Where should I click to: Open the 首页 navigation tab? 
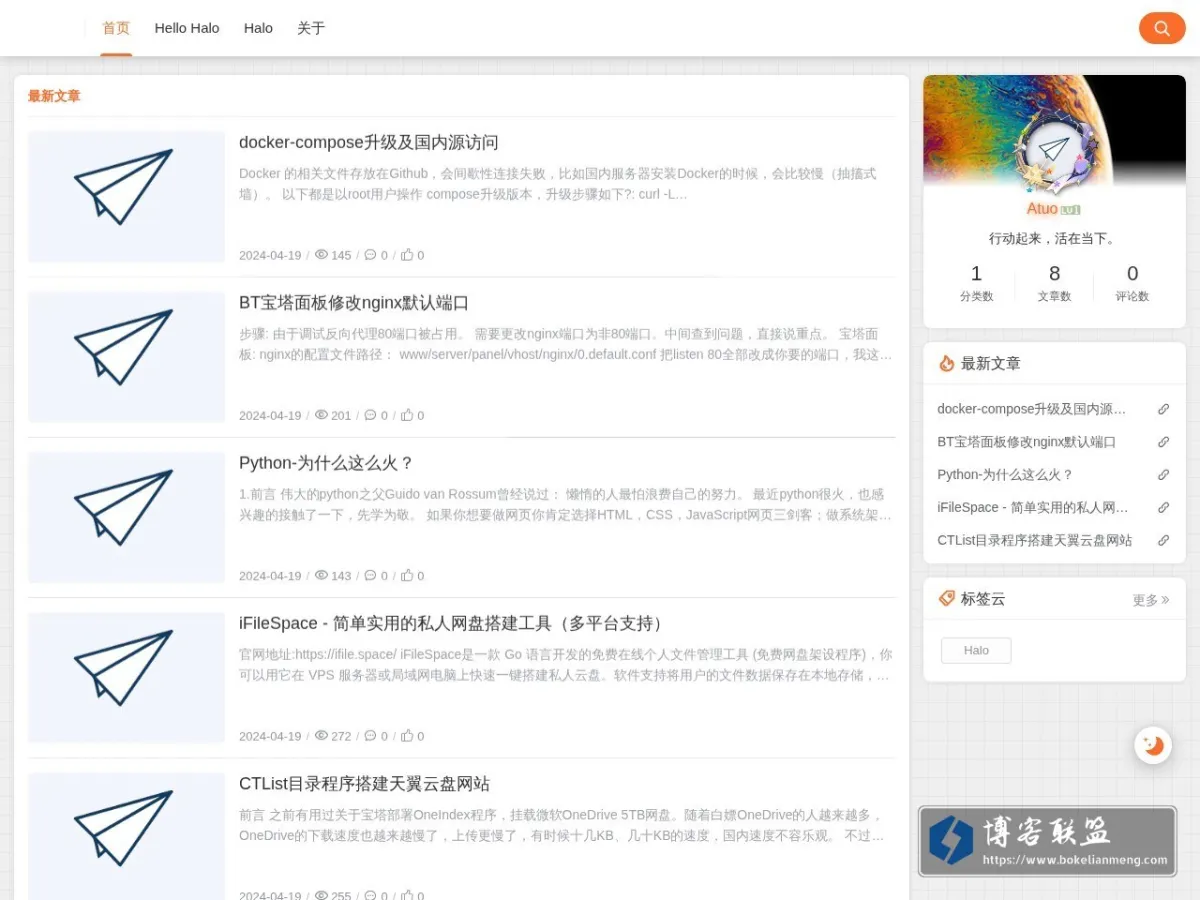click(116, 28)
